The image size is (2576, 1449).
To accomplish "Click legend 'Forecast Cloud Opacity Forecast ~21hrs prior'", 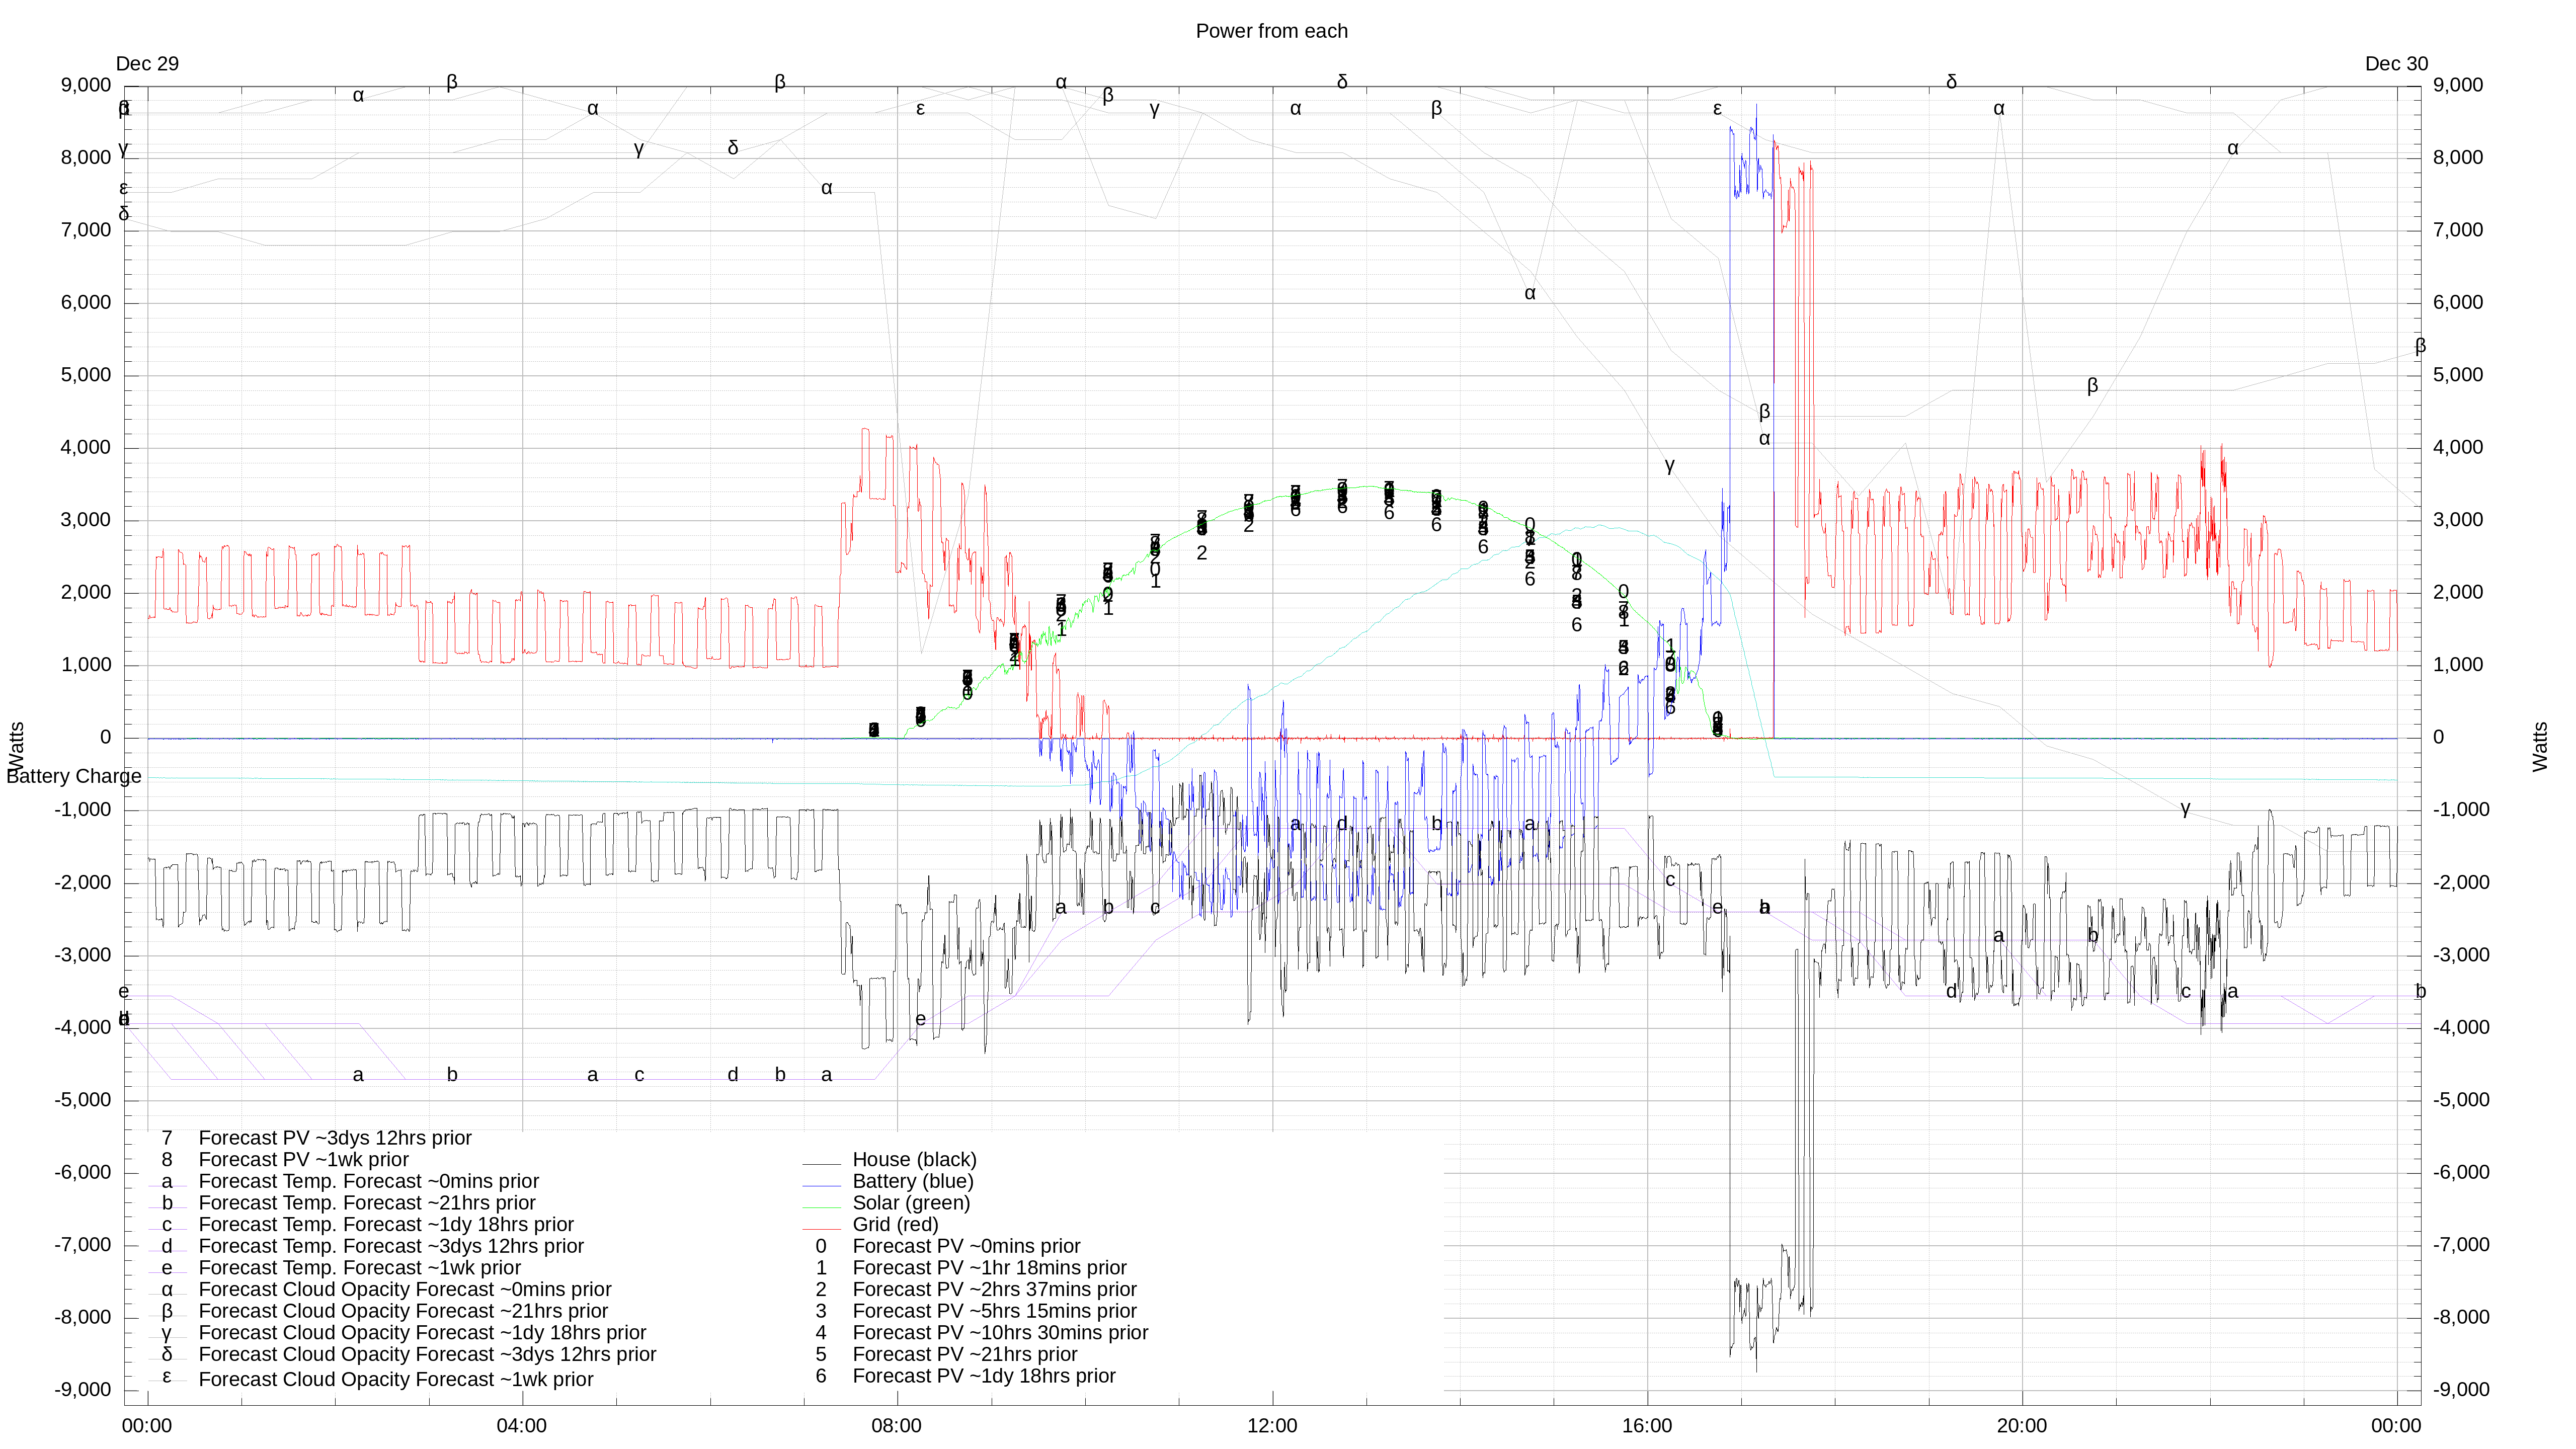I will (403, 1311).
